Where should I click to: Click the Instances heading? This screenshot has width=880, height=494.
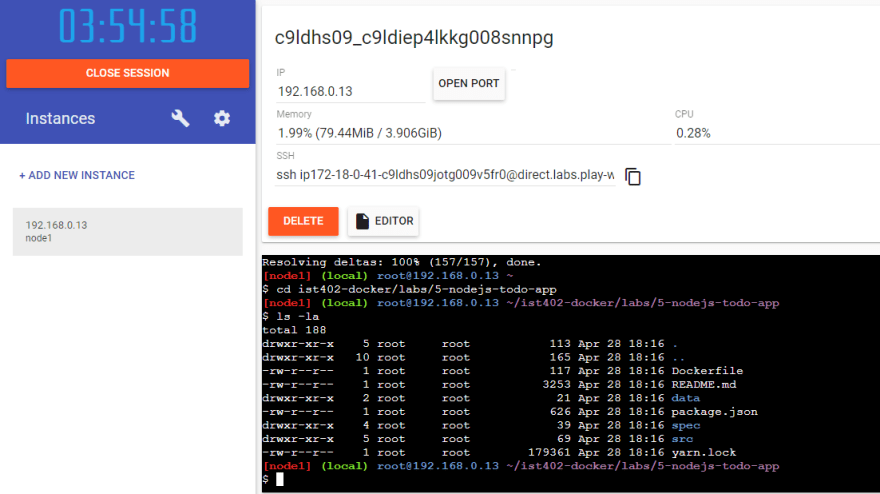tap(60, 118)
